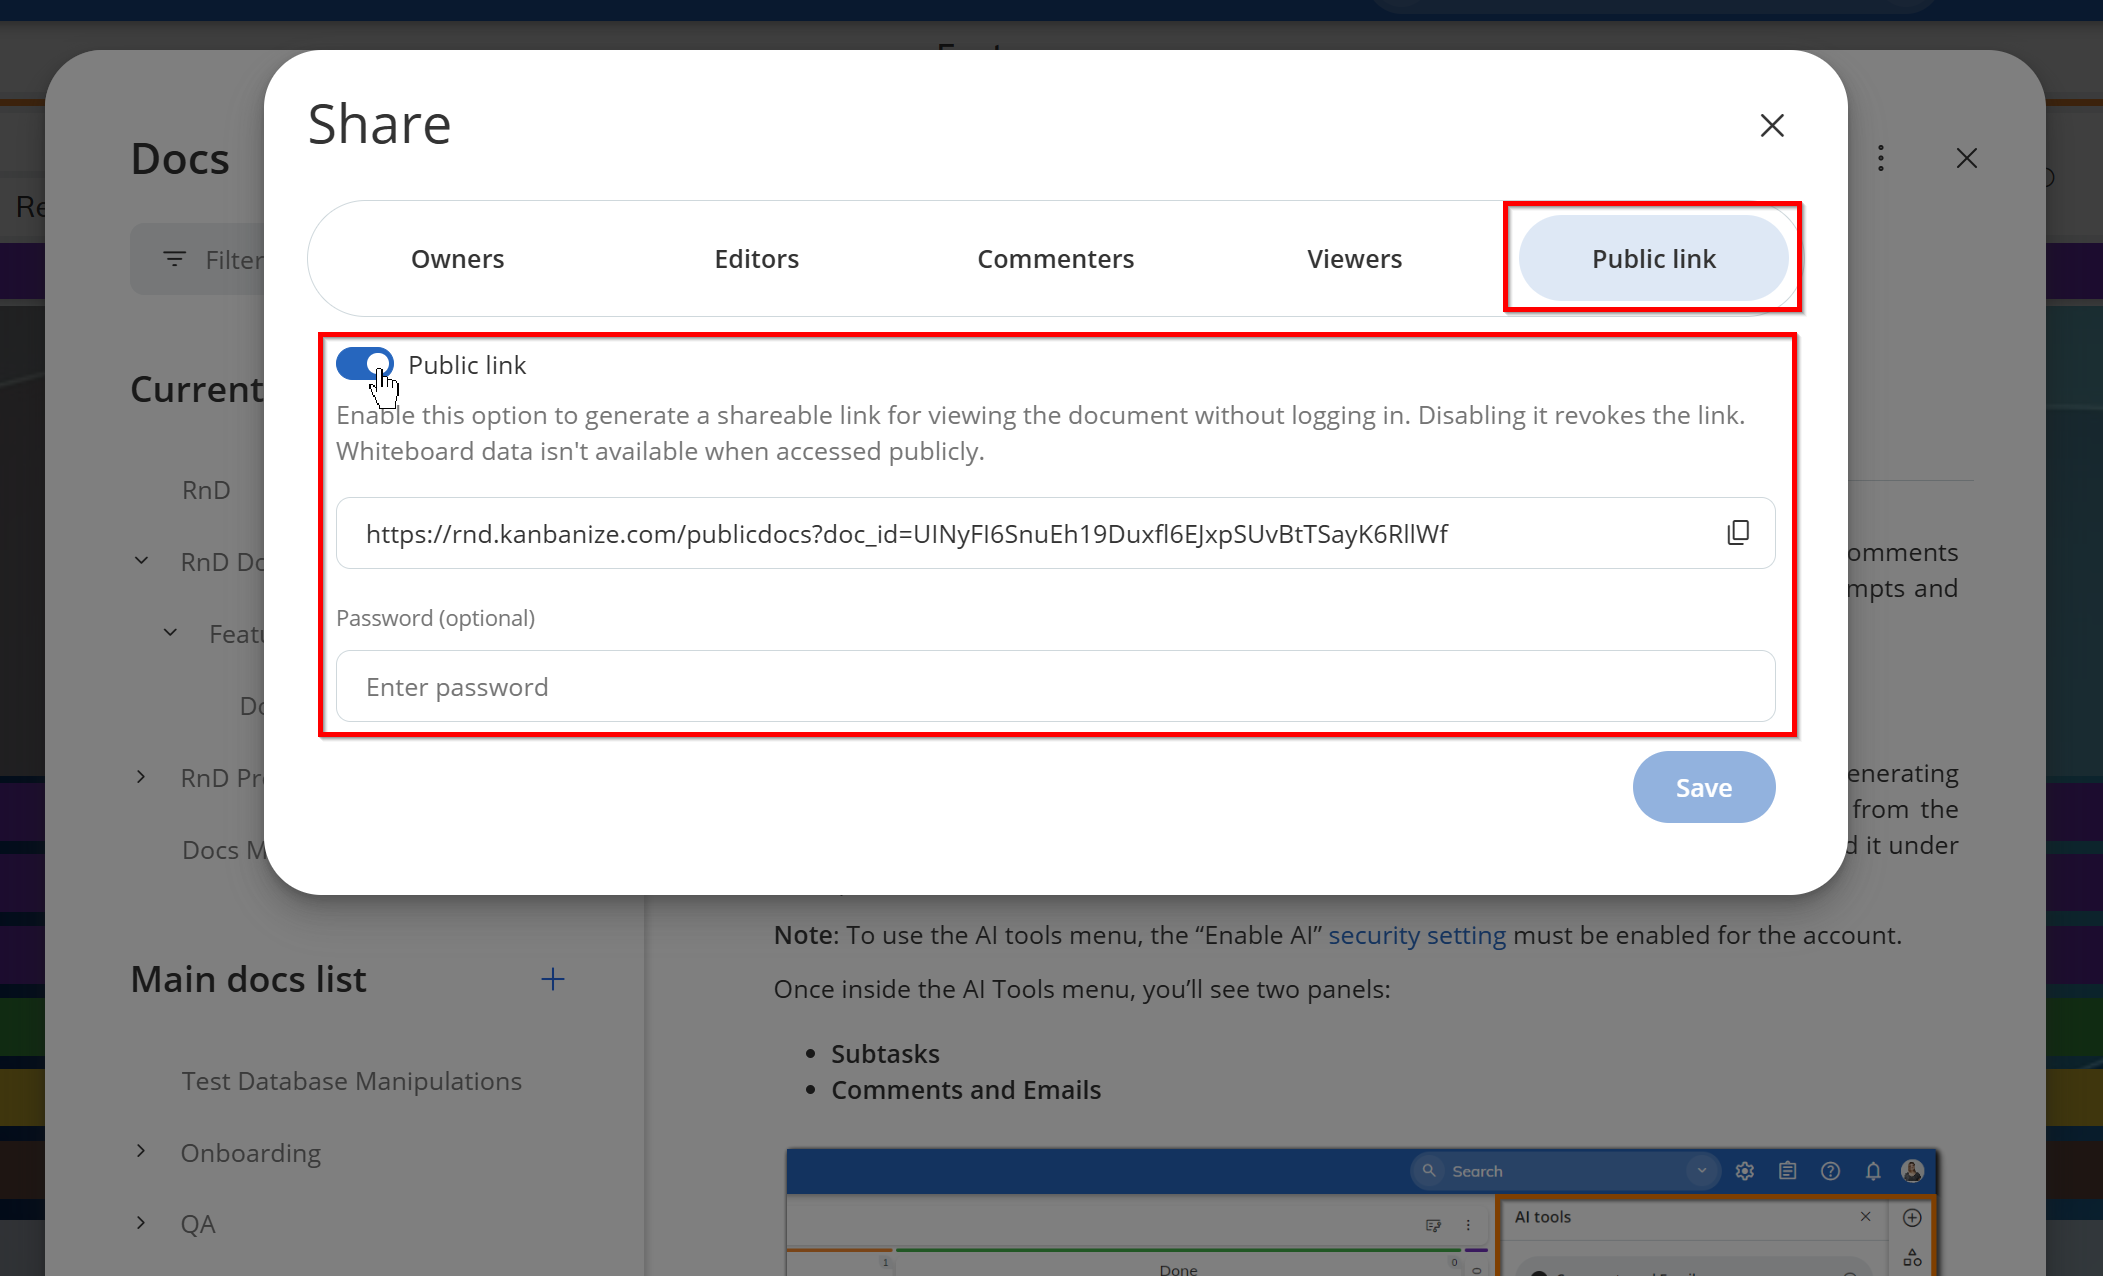Disable the Public link toggle
The height and width of the screenshot is (1276, 2103).
(365, 365)
